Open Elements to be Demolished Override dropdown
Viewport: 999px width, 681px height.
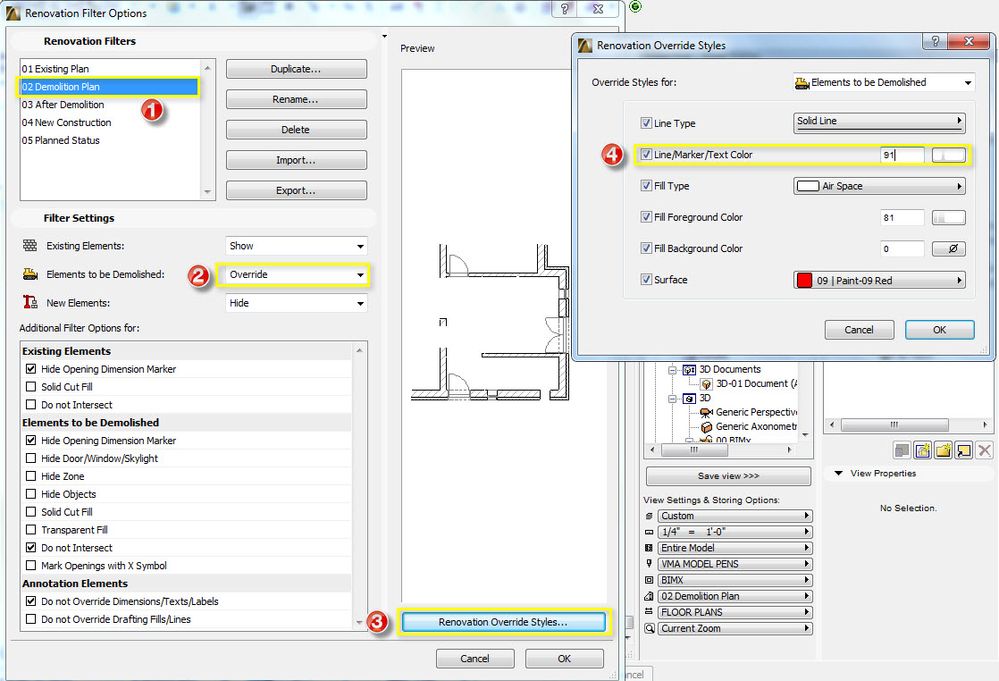296,275
